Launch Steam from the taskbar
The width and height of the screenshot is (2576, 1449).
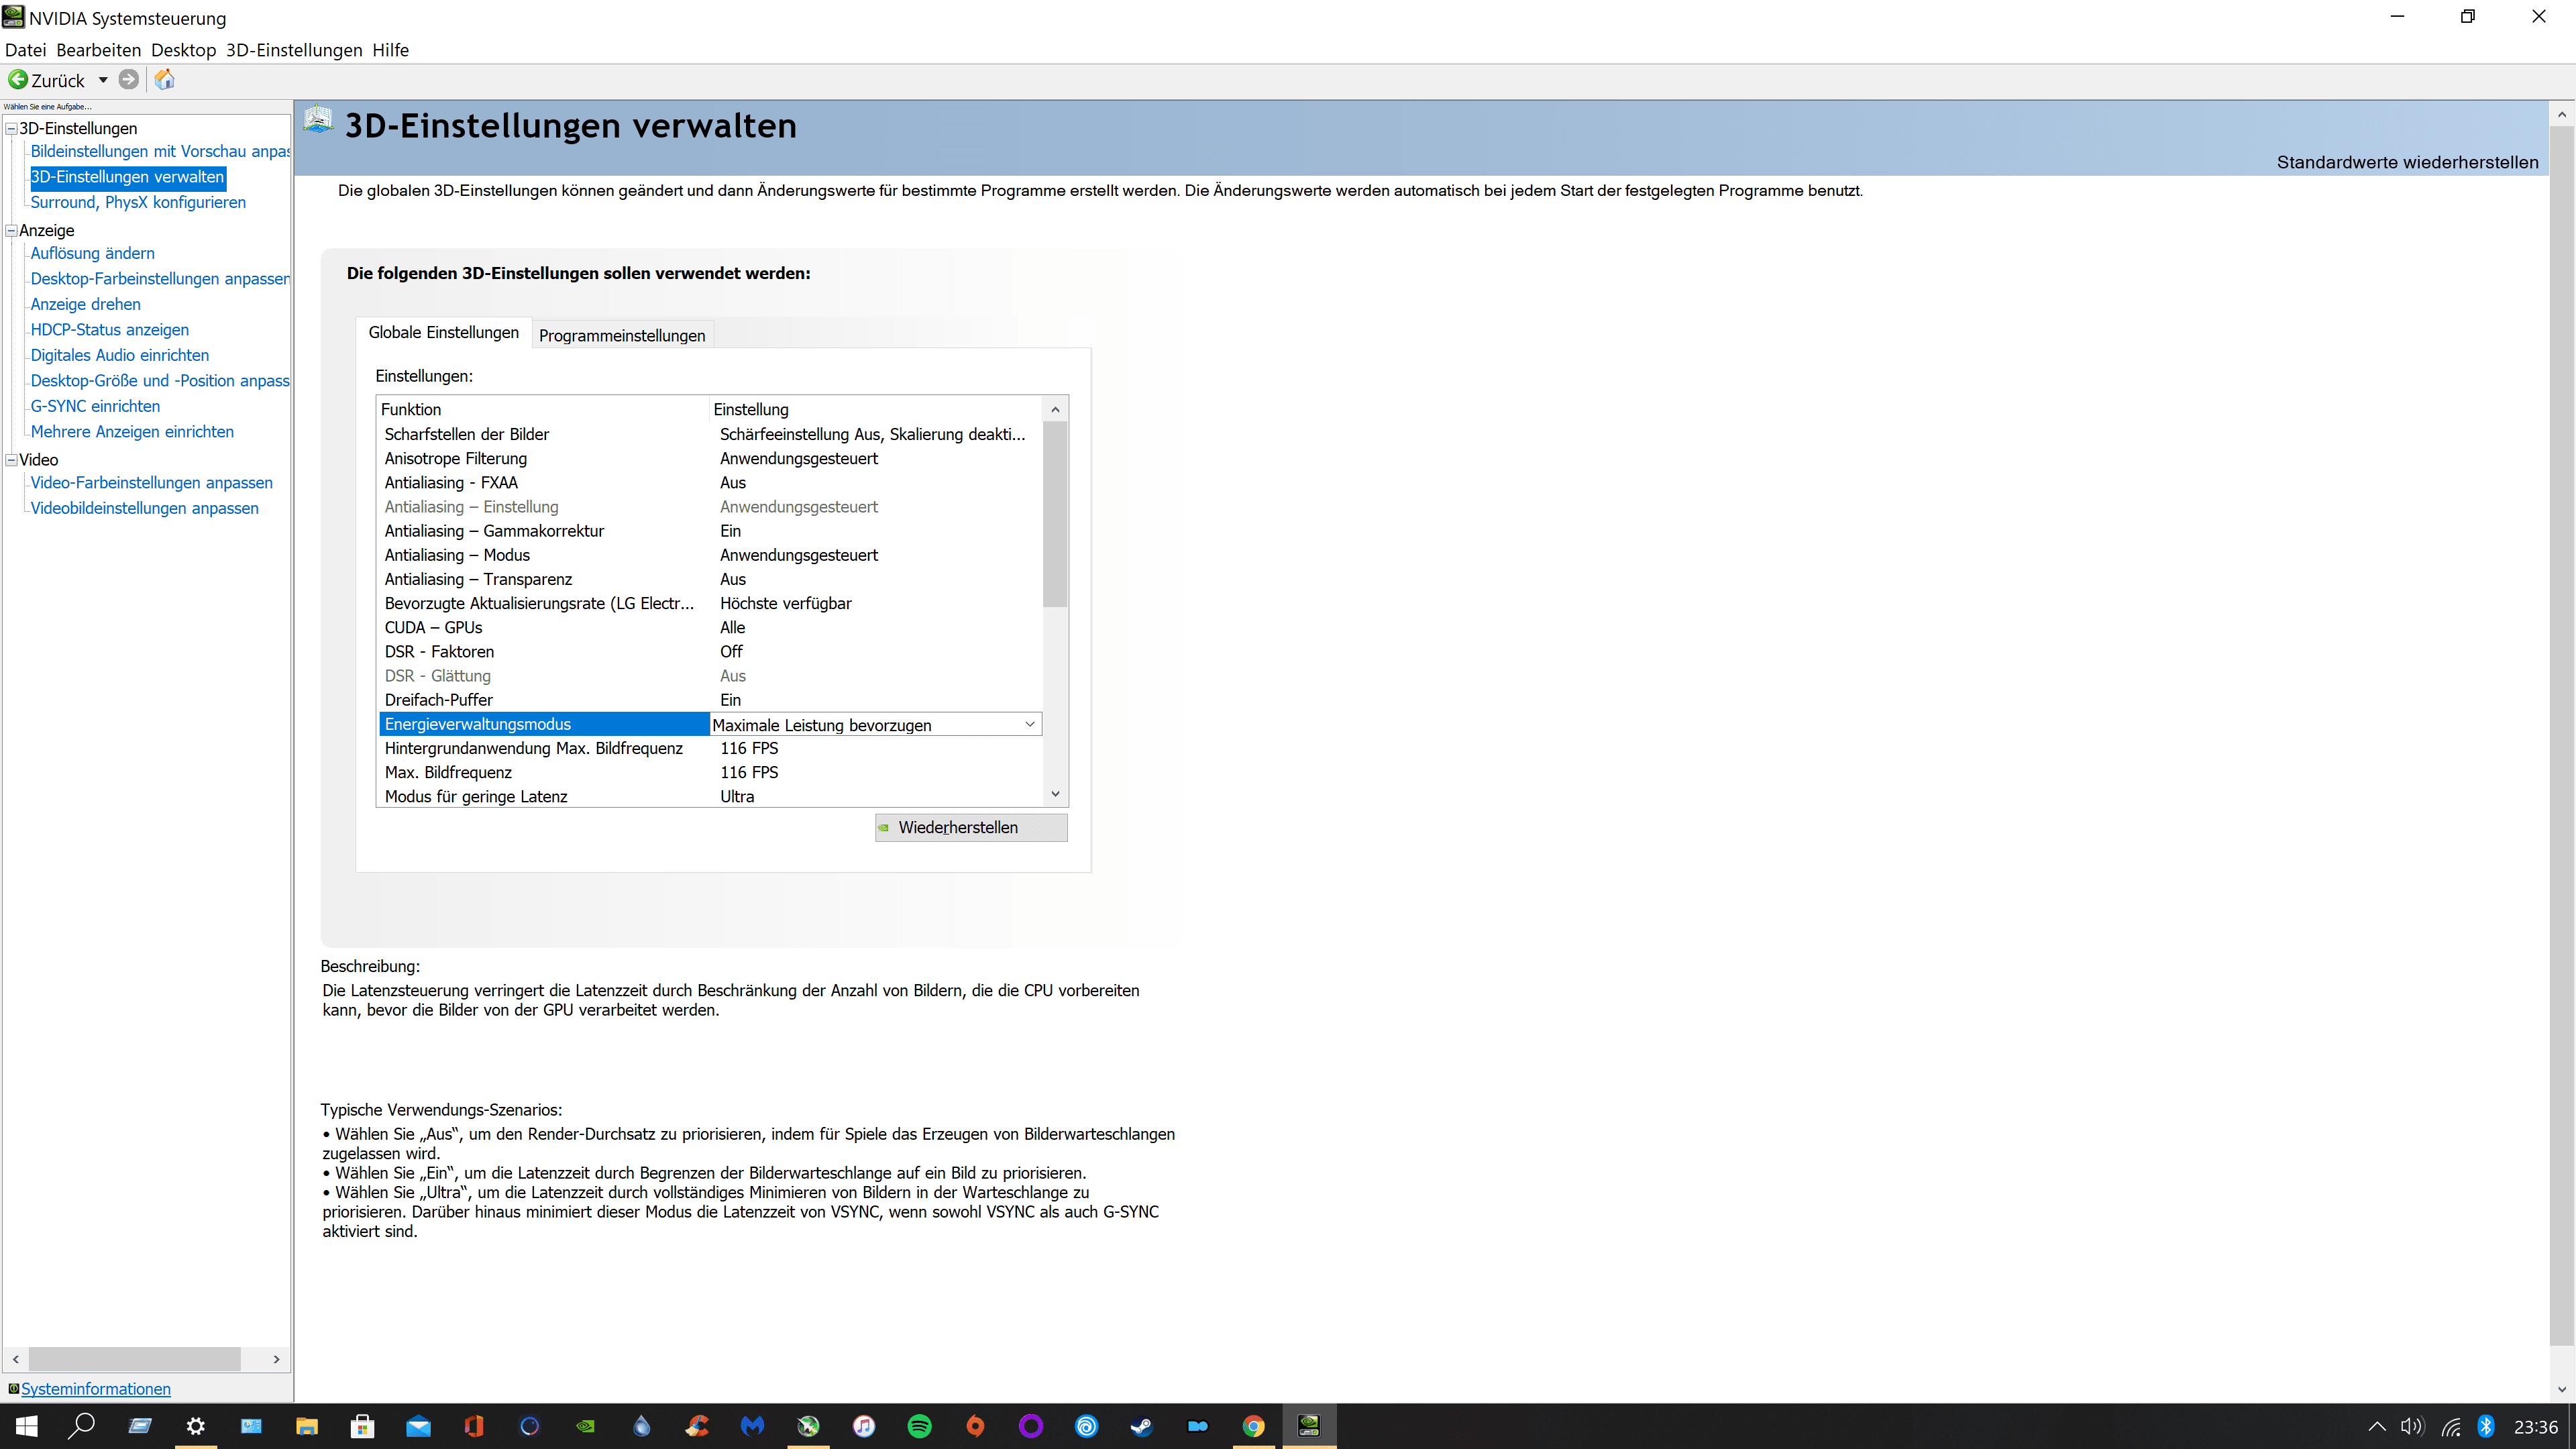1142,1426
